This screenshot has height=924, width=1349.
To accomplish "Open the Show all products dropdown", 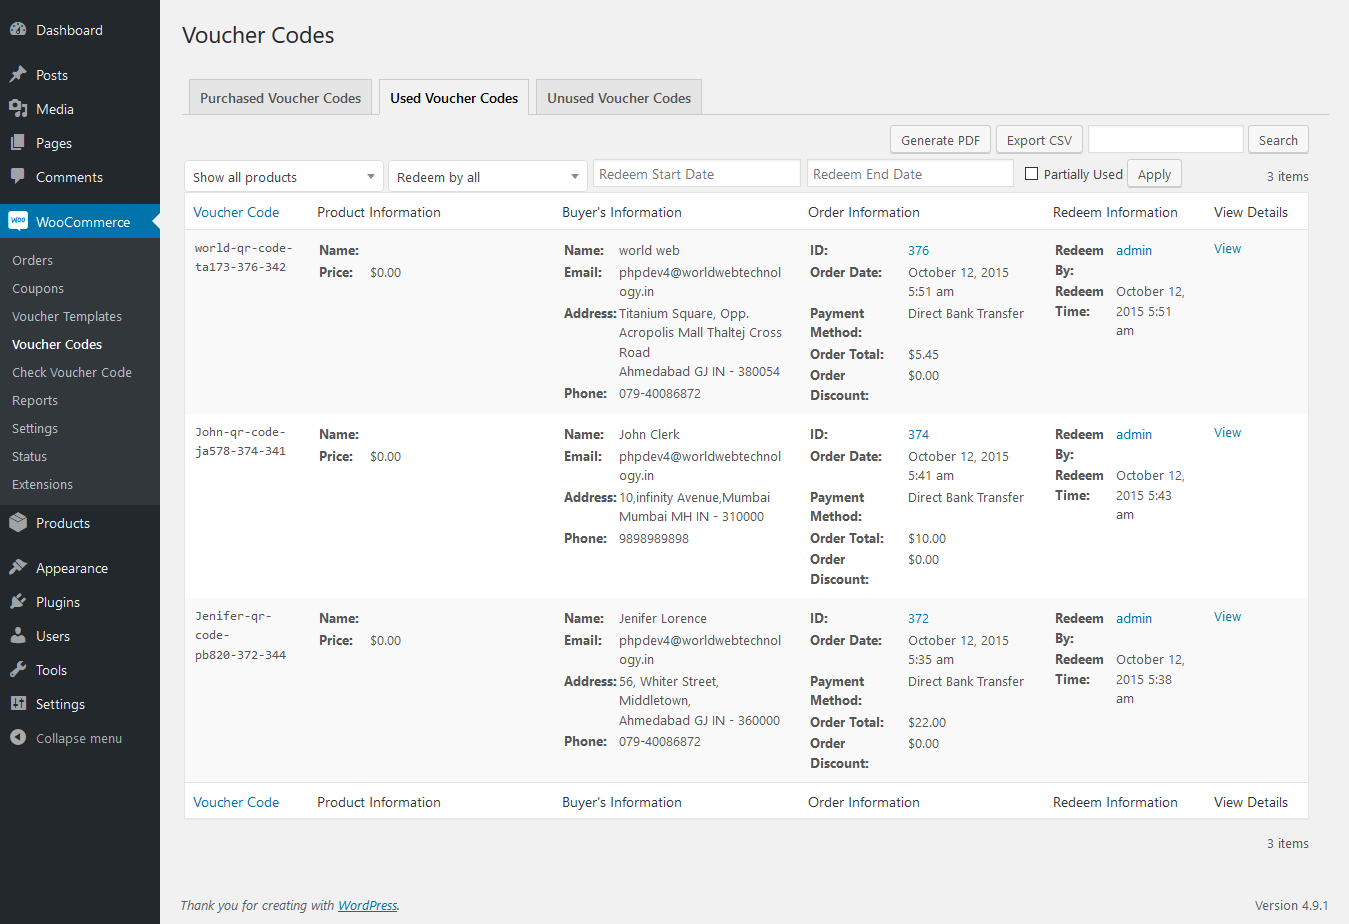I will click(283, 177).
